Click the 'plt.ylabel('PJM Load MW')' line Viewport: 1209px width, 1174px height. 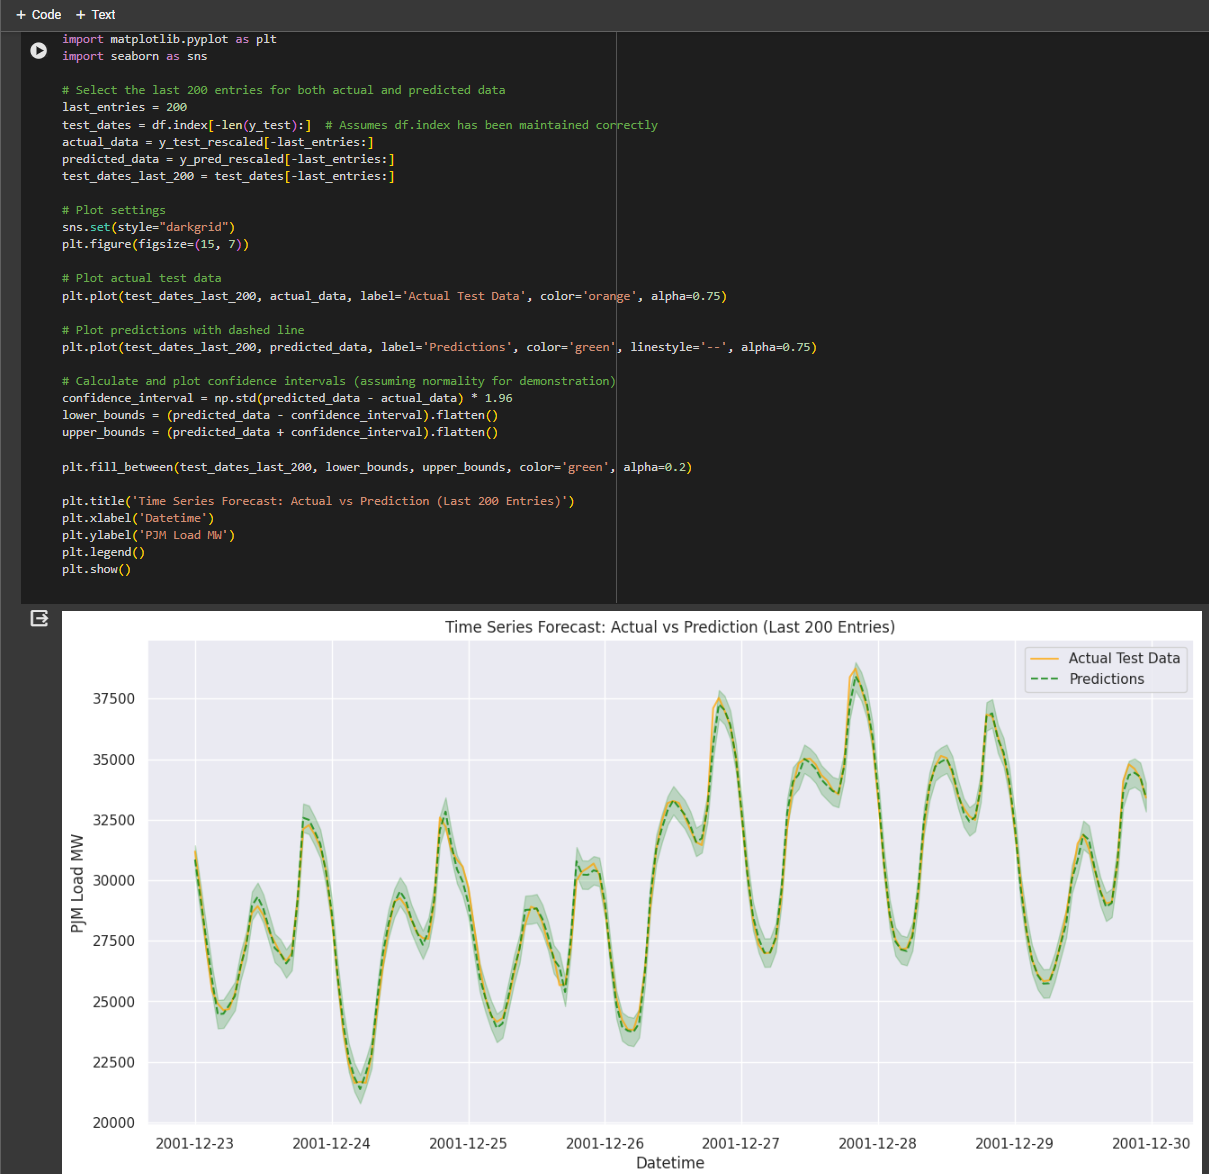pos(148,535)
